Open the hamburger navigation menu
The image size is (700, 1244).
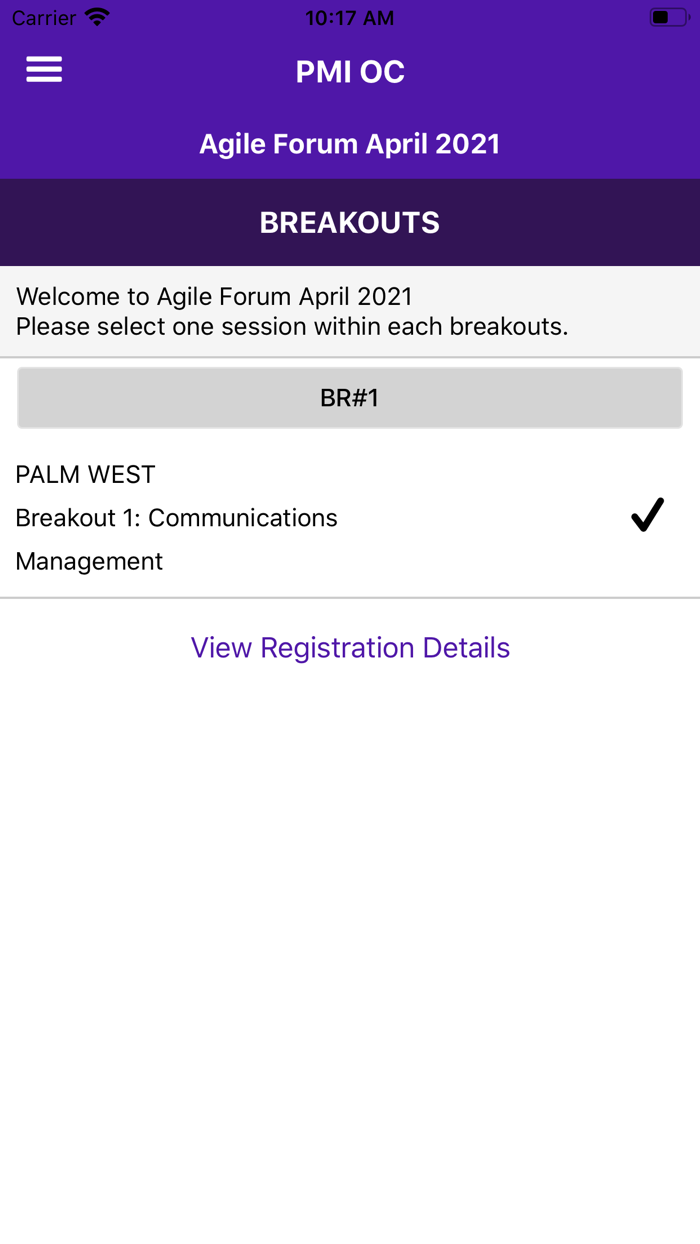point(44,70)
